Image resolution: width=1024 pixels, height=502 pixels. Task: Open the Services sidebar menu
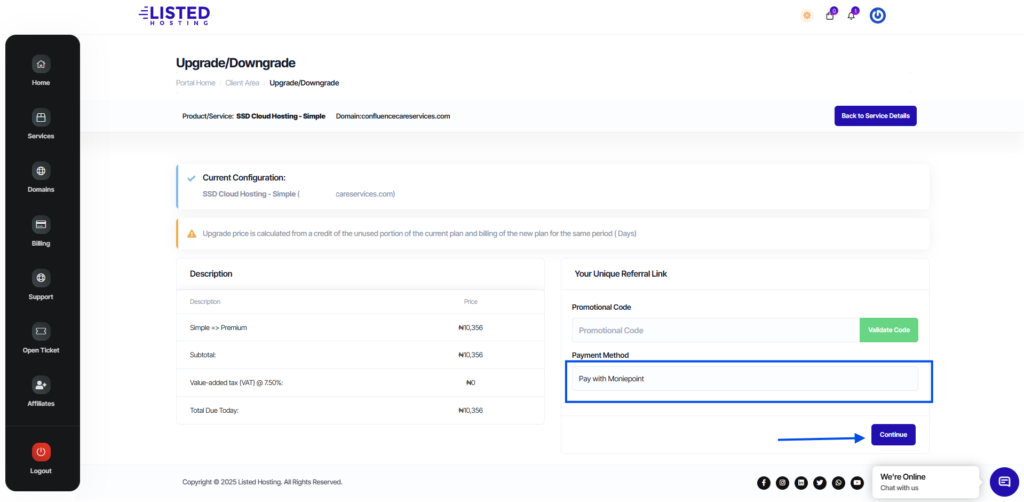pyautogui.click(x=41, y=124)
